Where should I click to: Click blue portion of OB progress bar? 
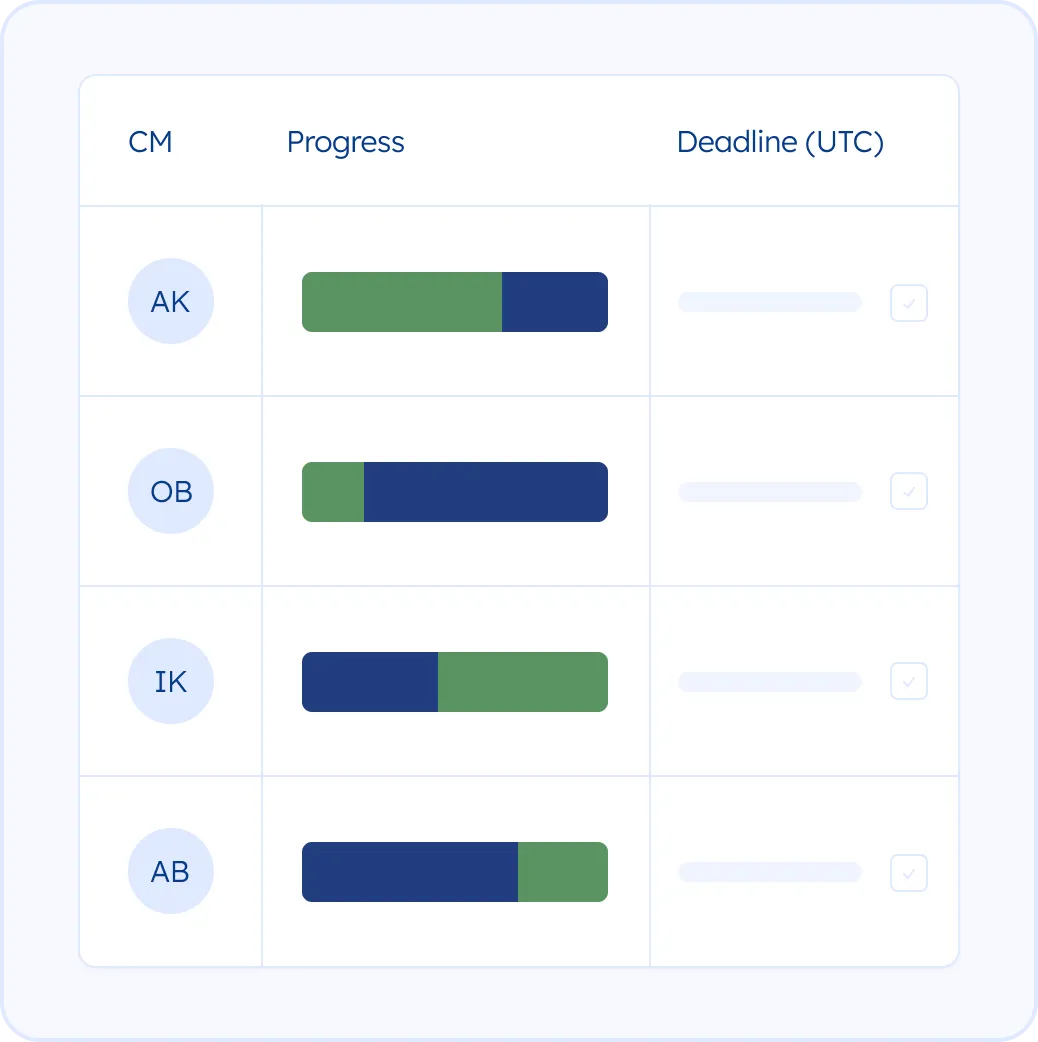point(485,492)
